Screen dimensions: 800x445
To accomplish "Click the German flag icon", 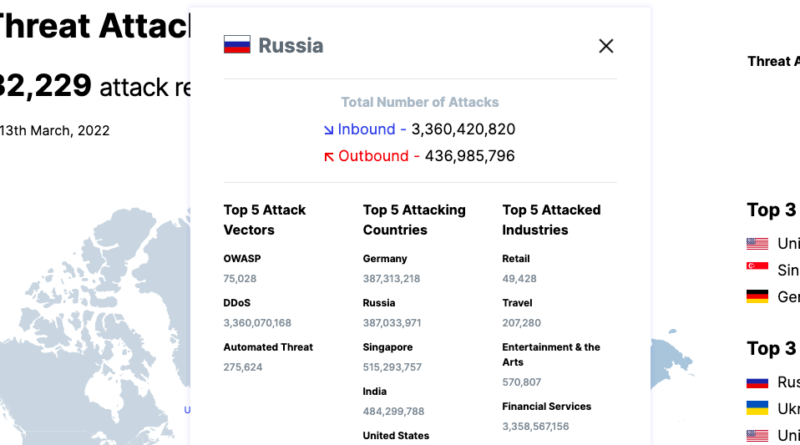I will pyautogui.click(x=757, y=296).
